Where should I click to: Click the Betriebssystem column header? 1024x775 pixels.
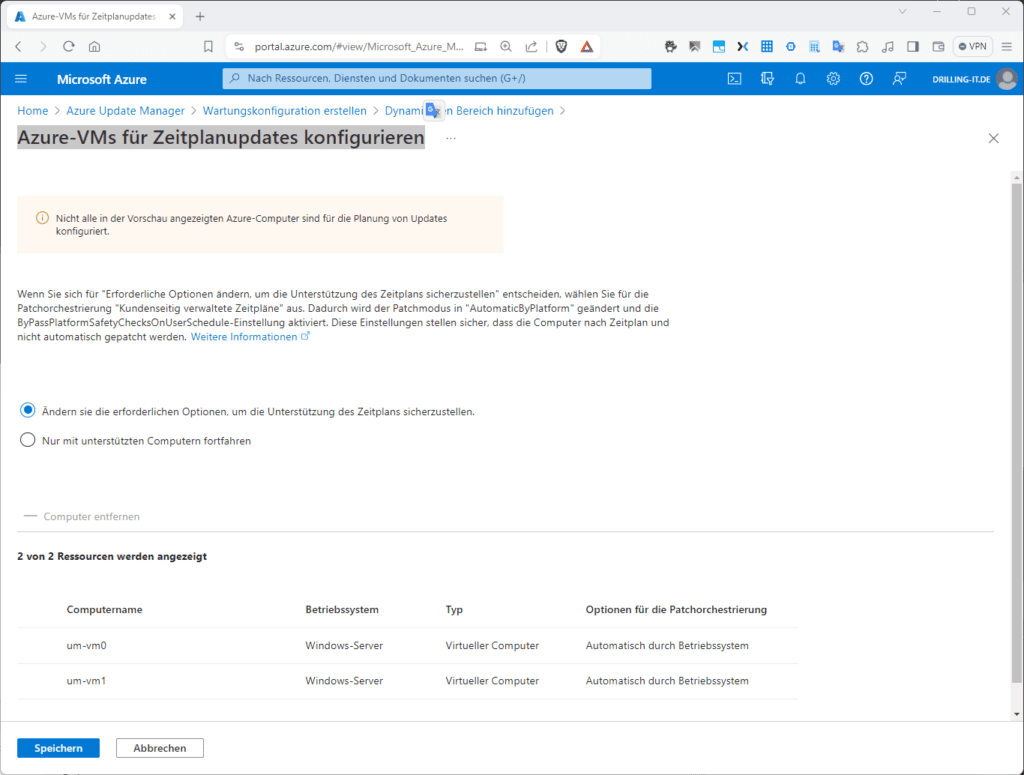342,609
